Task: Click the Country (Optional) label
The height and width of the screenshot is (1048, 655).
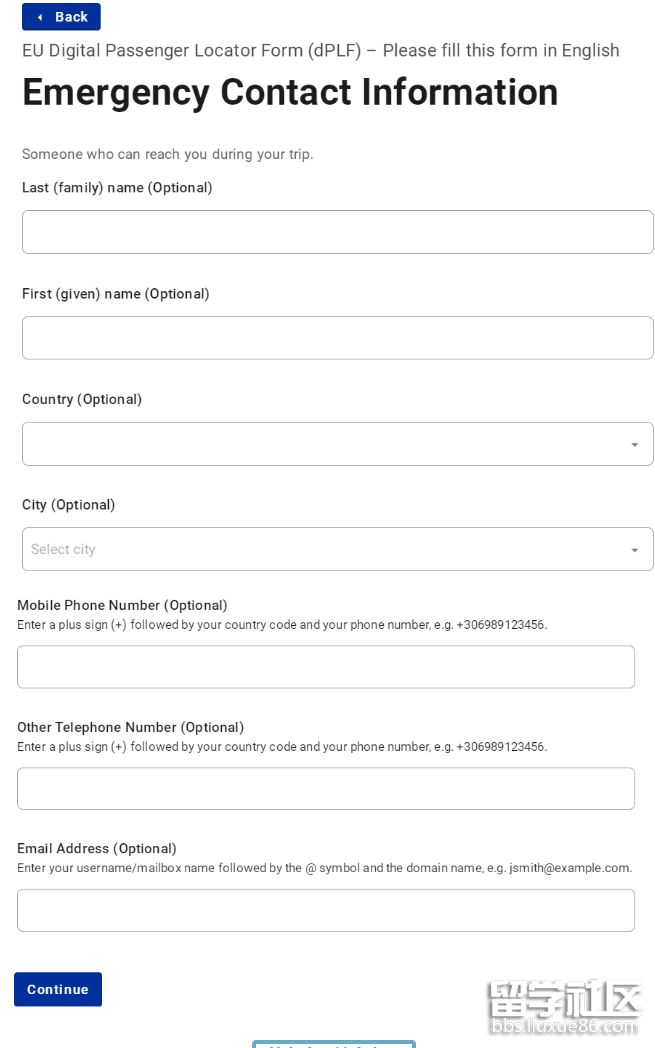Action: (82, 399)
